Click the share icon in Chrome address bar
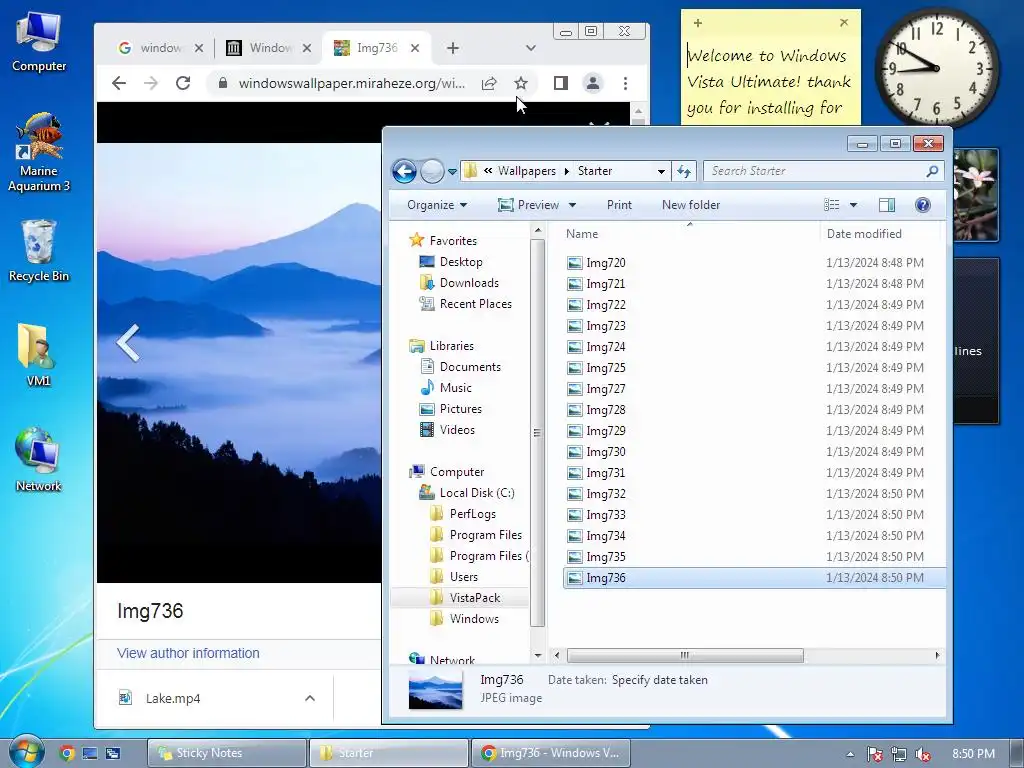This screenshot has width=1024, height=768. pos(489,84)
